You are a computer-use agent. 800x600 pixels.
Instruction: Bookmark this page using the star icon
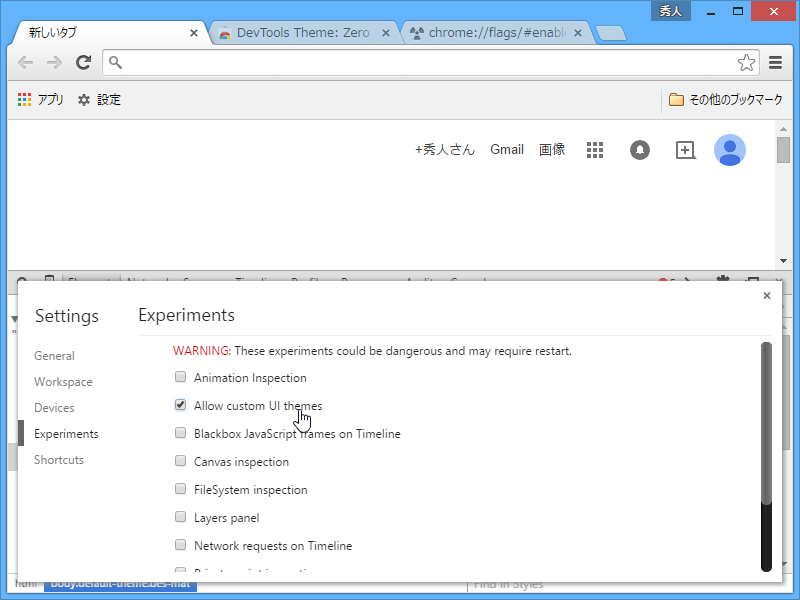click(746, 62)
